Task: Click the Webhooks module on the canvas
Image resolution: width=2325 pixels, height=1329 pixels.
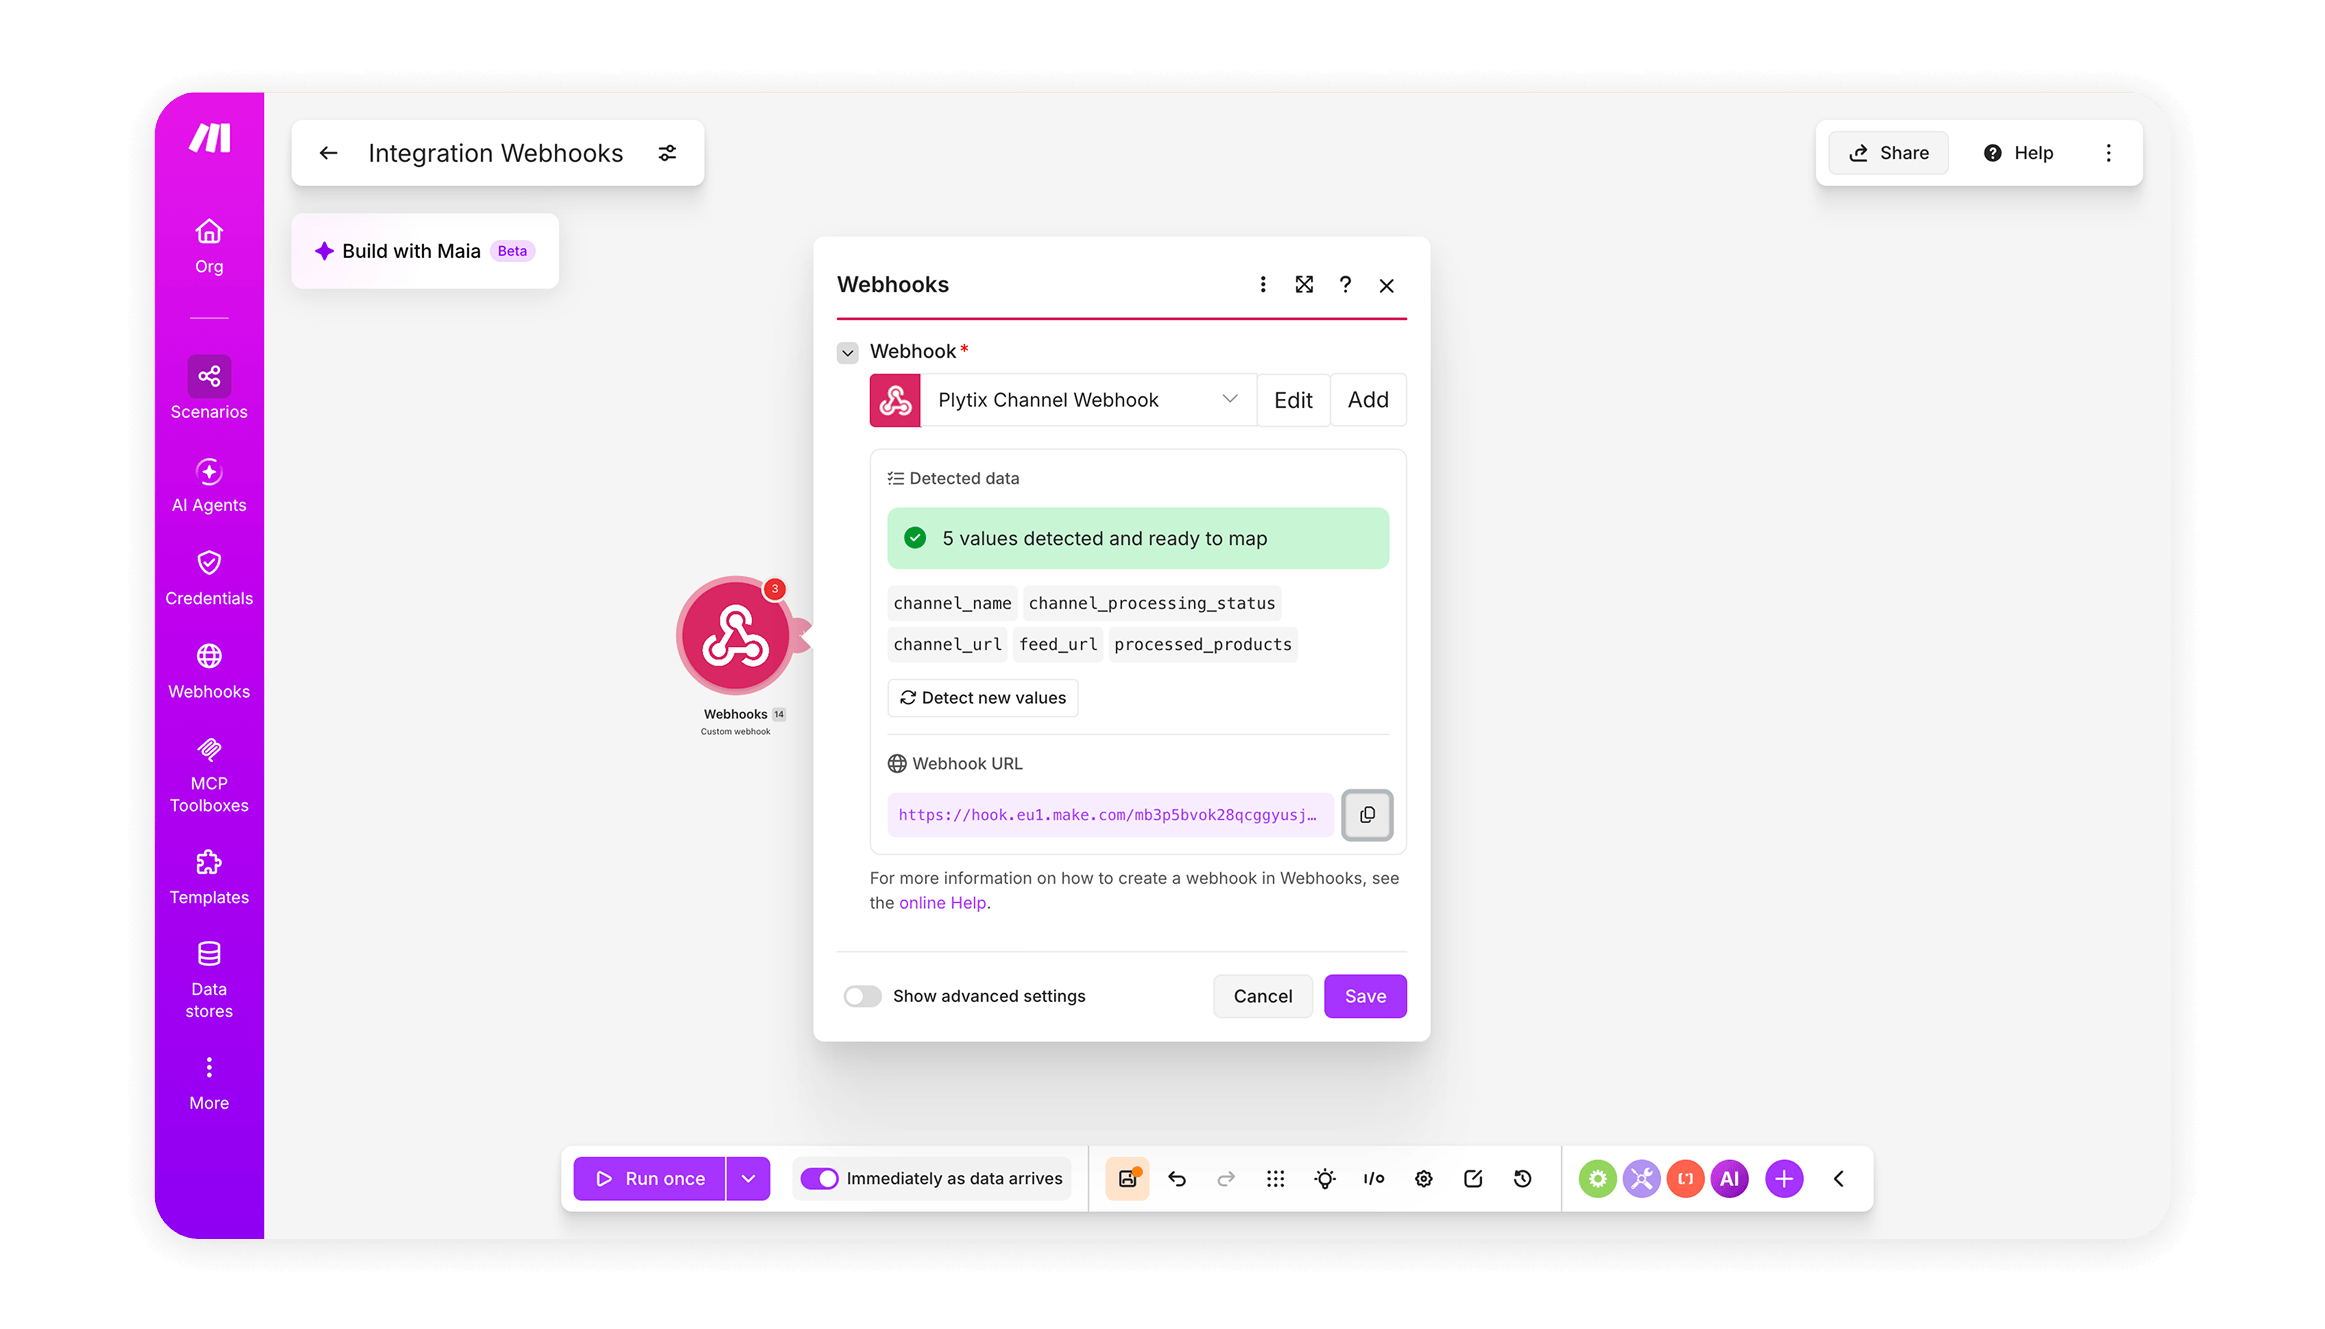Action: tap(736, 636)
